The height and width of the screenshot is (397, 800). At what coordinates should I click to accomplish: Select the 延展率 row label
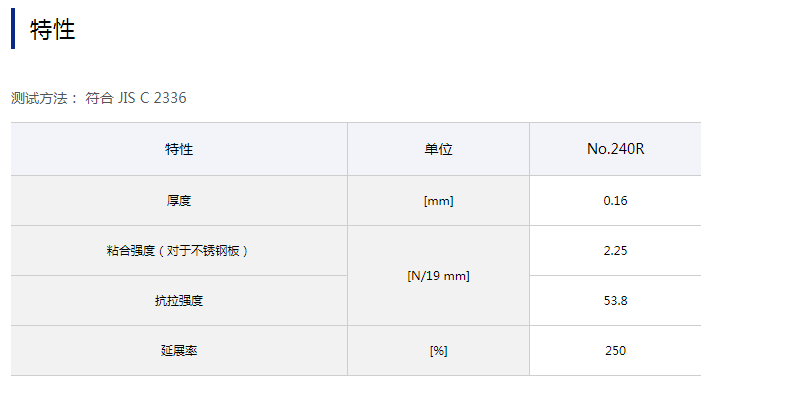(179, 351)
